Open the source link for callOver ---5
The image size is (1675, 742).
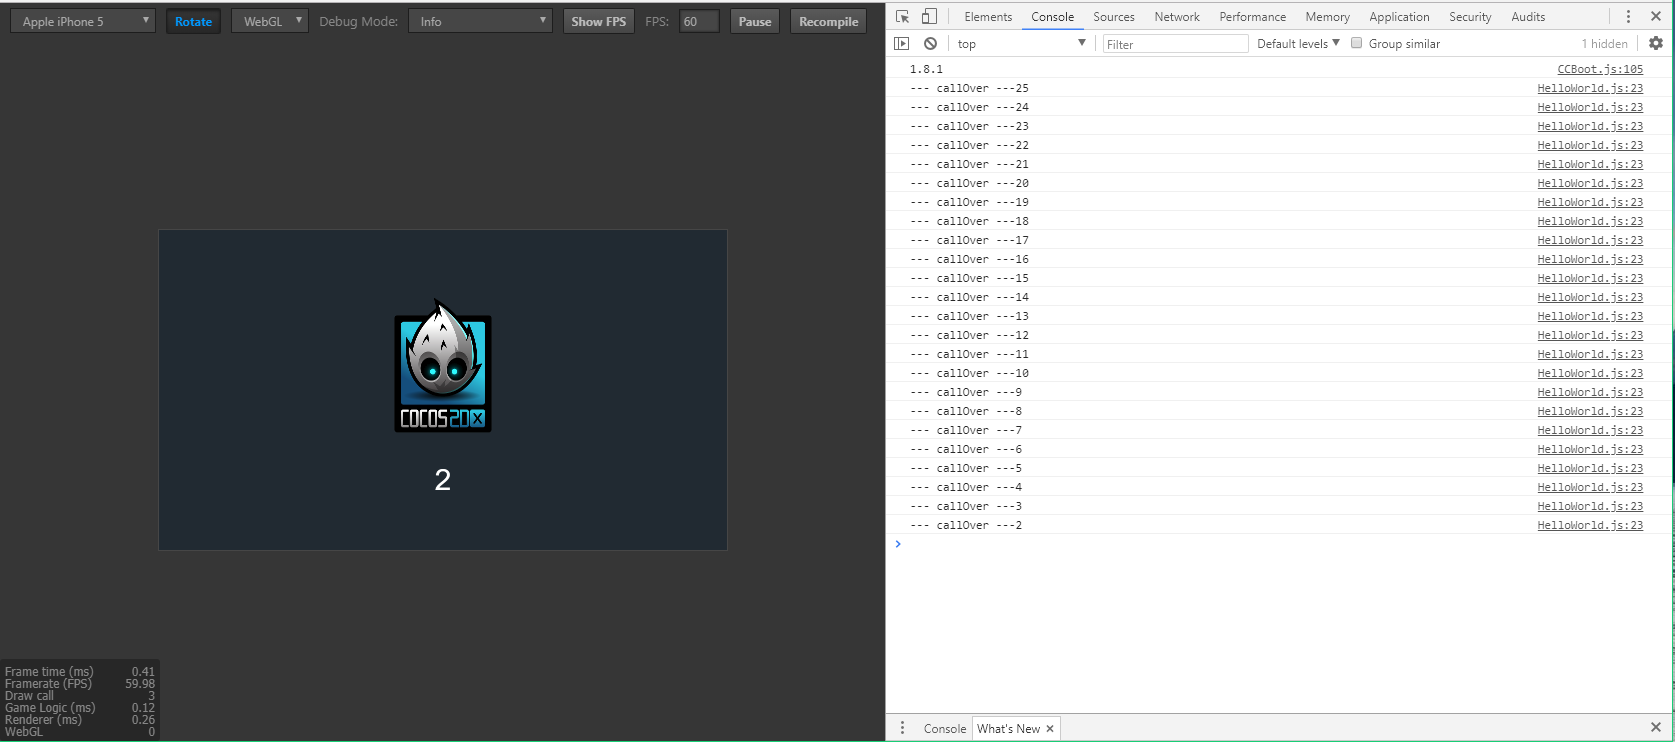pos(1590,468)
